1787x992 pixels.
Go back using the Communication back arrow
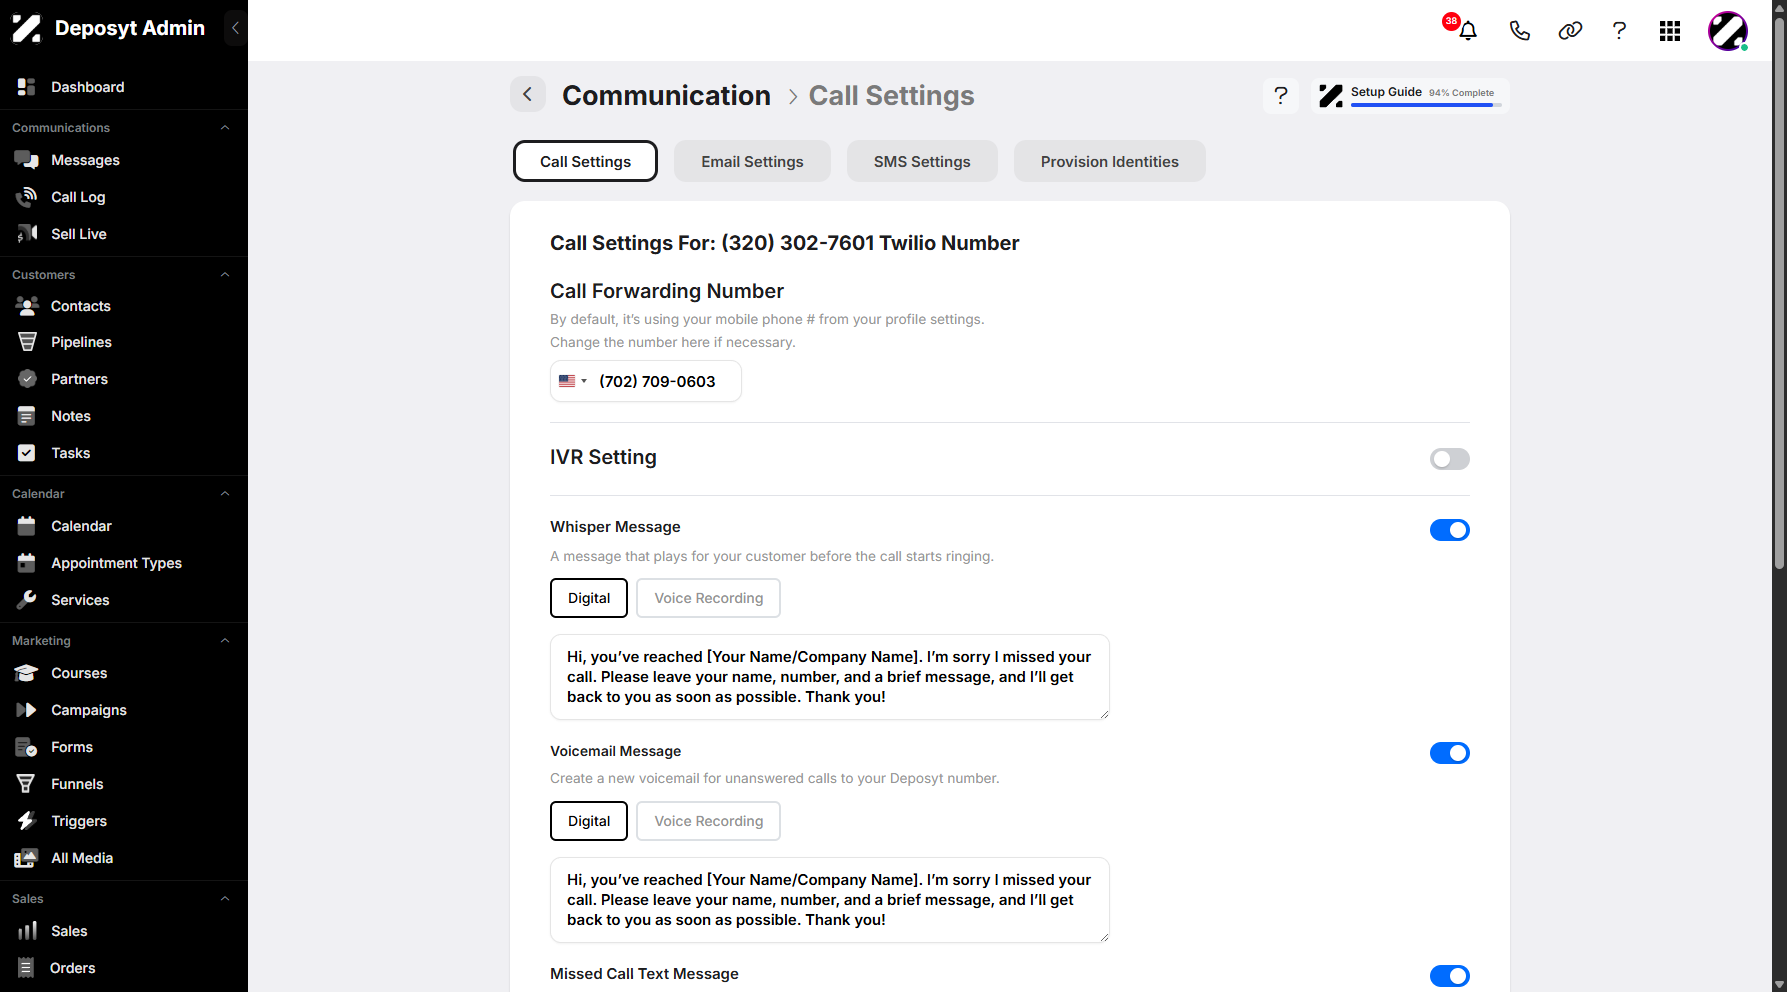528,95
